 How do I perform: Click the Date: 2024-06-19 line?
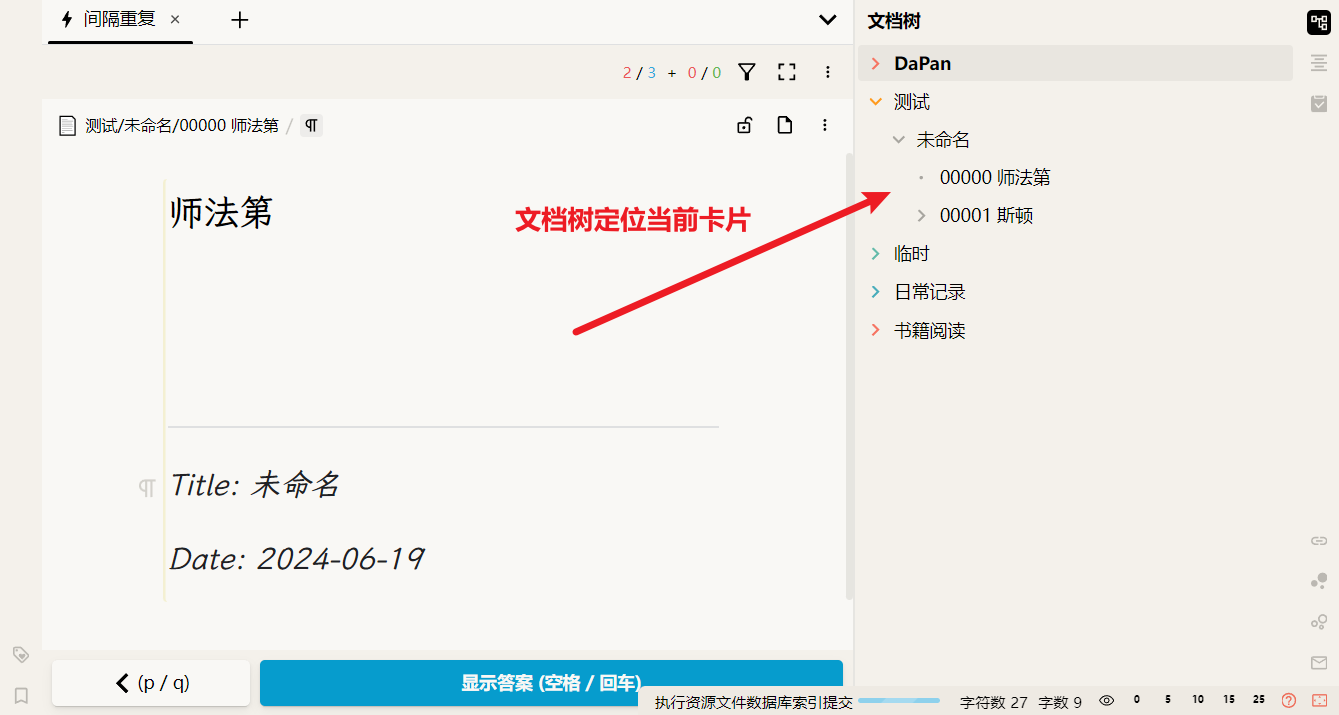click(x=297, y=558)
